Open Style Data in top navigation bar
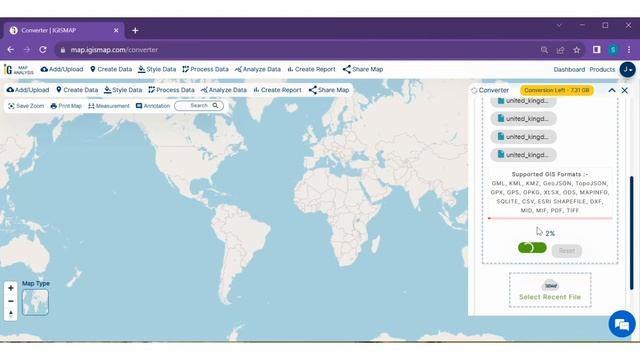Image resolution: width=640 pixels, height=360 pixels. click(x=157, y=69)
